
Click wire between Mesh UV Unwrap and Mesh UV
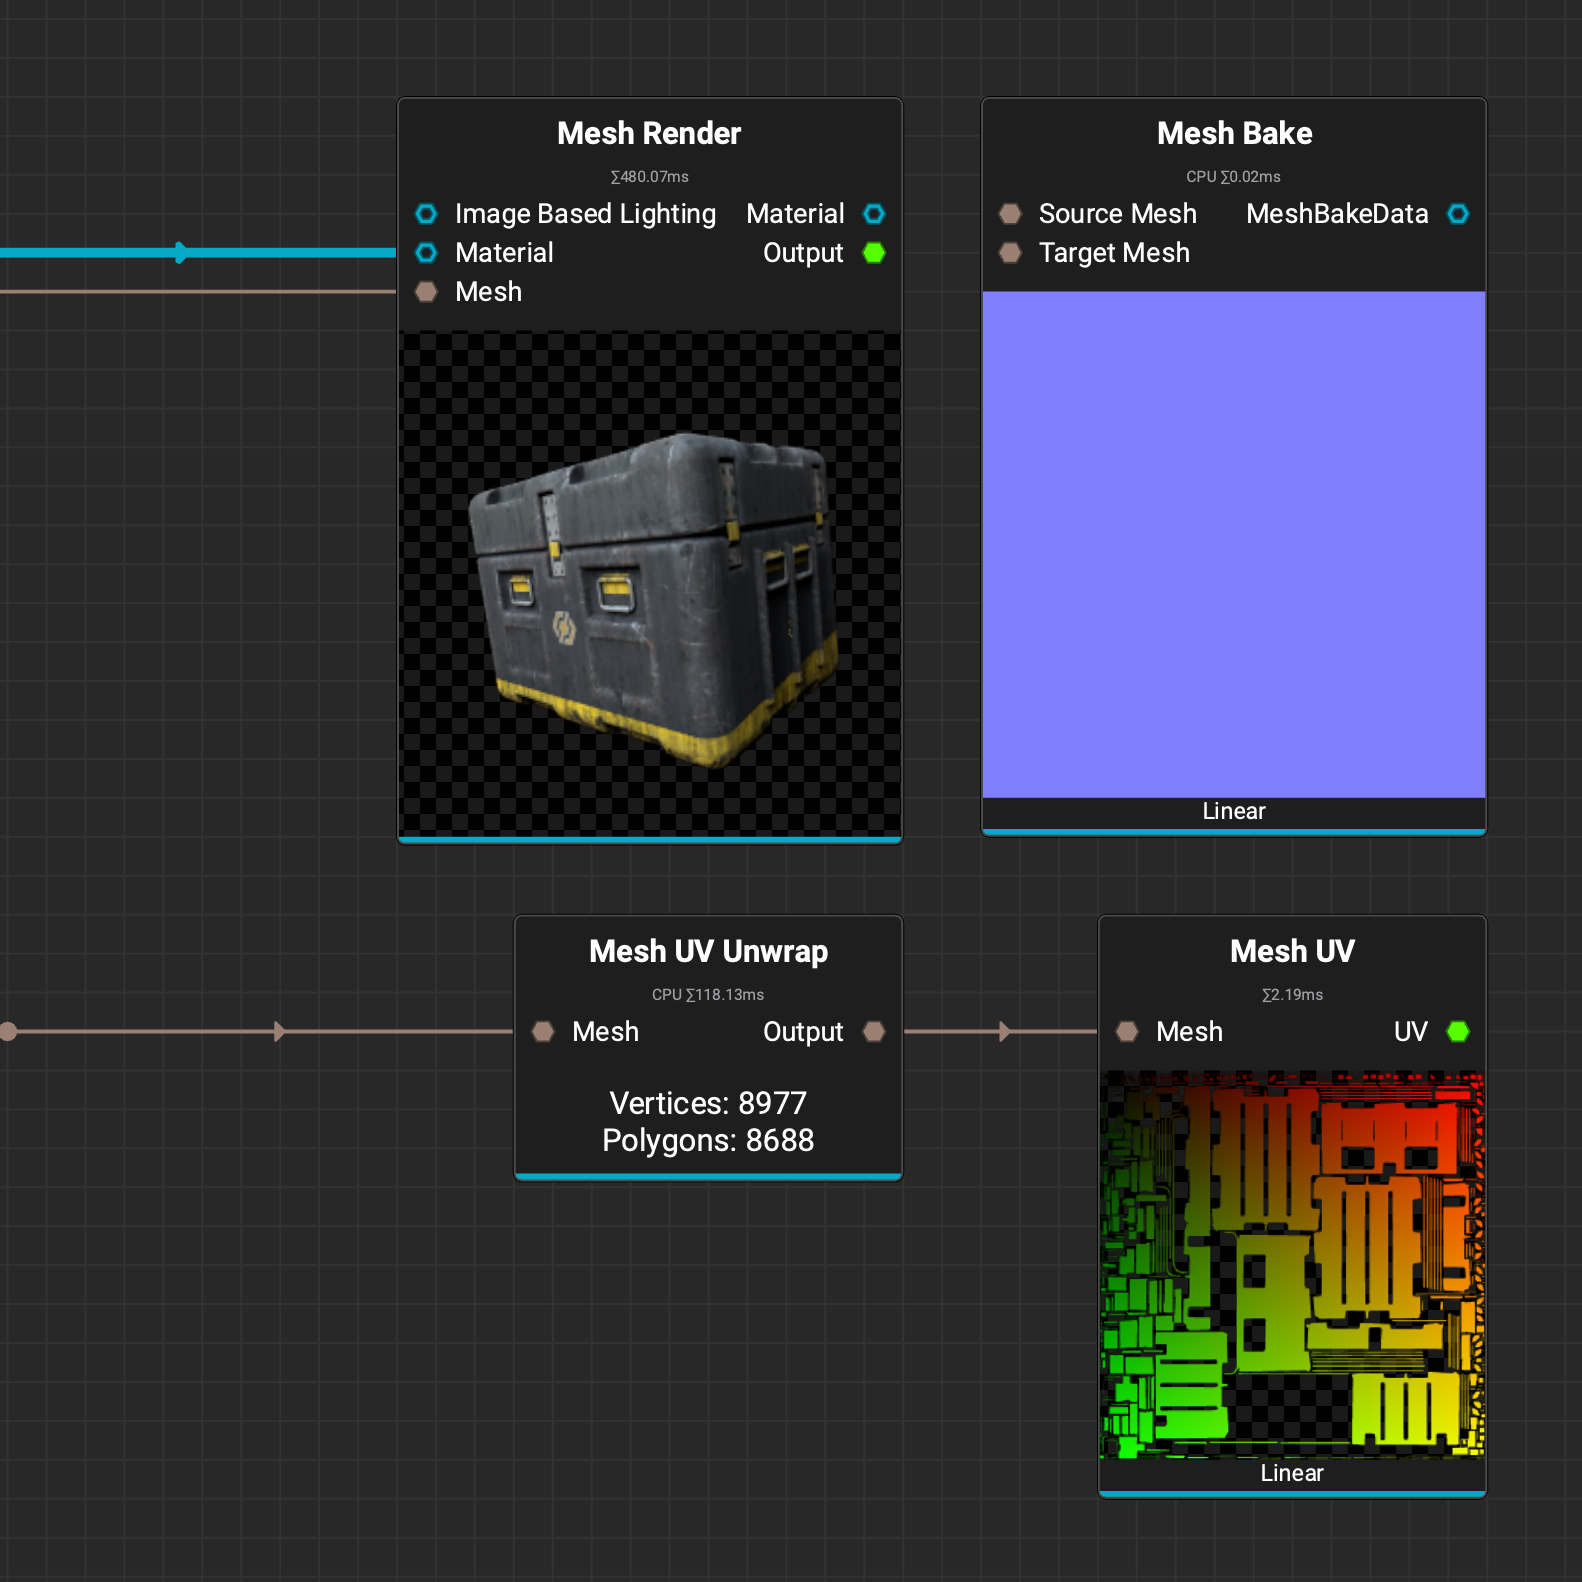click(1000, 1032)
